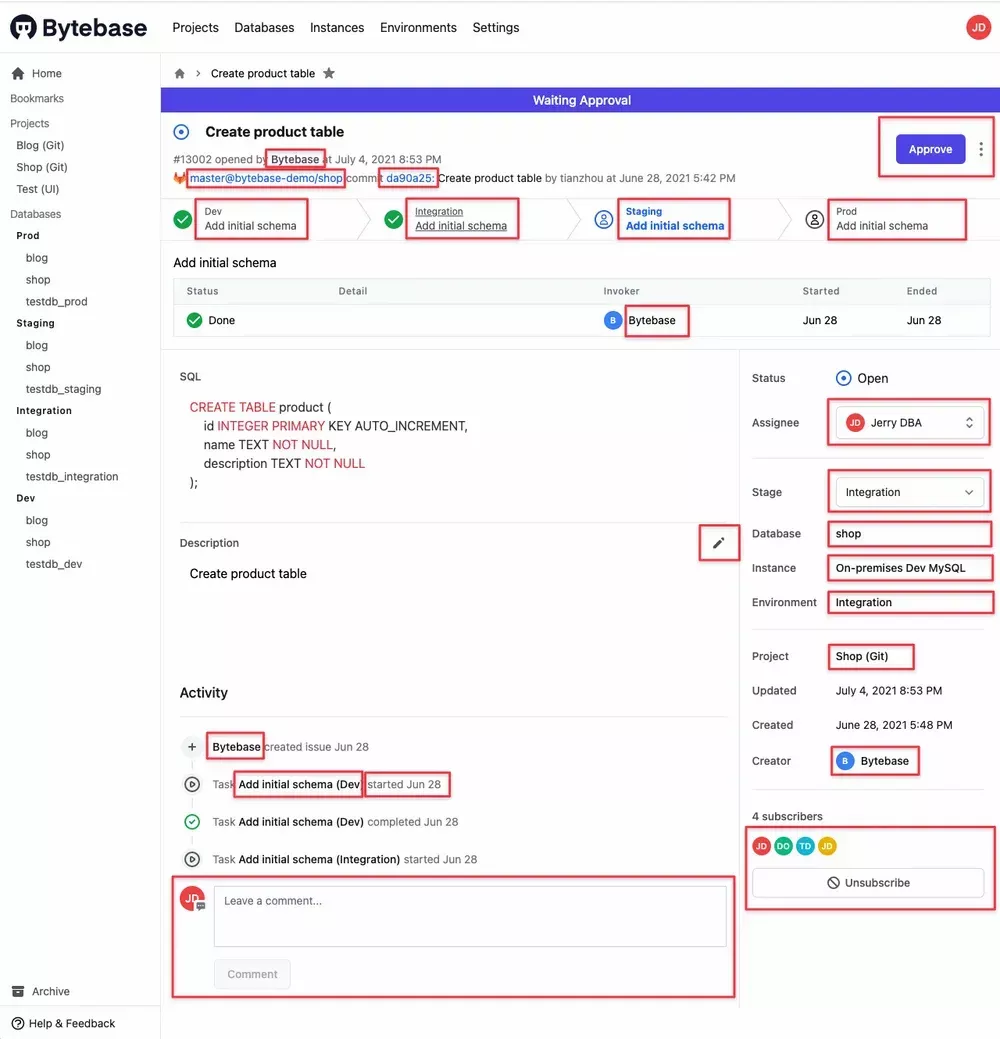
Task: Bookmark issue with star icon
Action: [x=329, y=74]
